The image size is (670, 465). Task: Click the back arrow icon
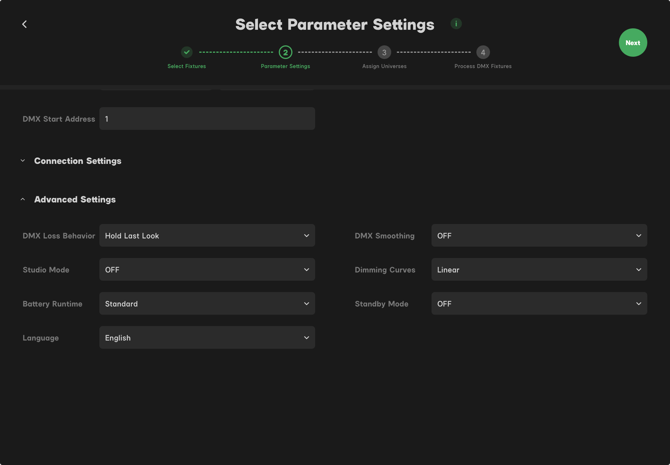pyautogui.click(x=25, y=24)
